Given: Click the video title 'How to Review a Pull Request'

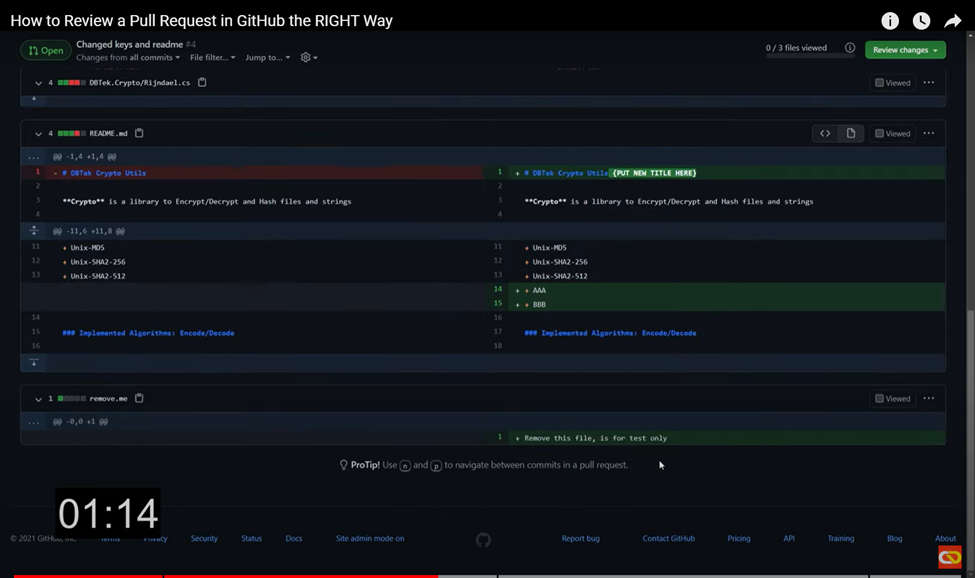Looking at the screenshot, I should coord(201,21).
